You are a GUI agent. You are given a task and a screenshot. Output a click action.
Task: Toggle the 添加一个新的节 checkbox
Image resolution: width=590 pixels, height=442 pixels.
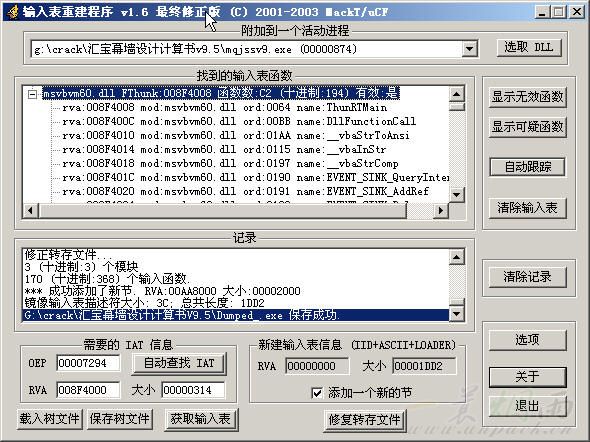click(x=317, y=393)
